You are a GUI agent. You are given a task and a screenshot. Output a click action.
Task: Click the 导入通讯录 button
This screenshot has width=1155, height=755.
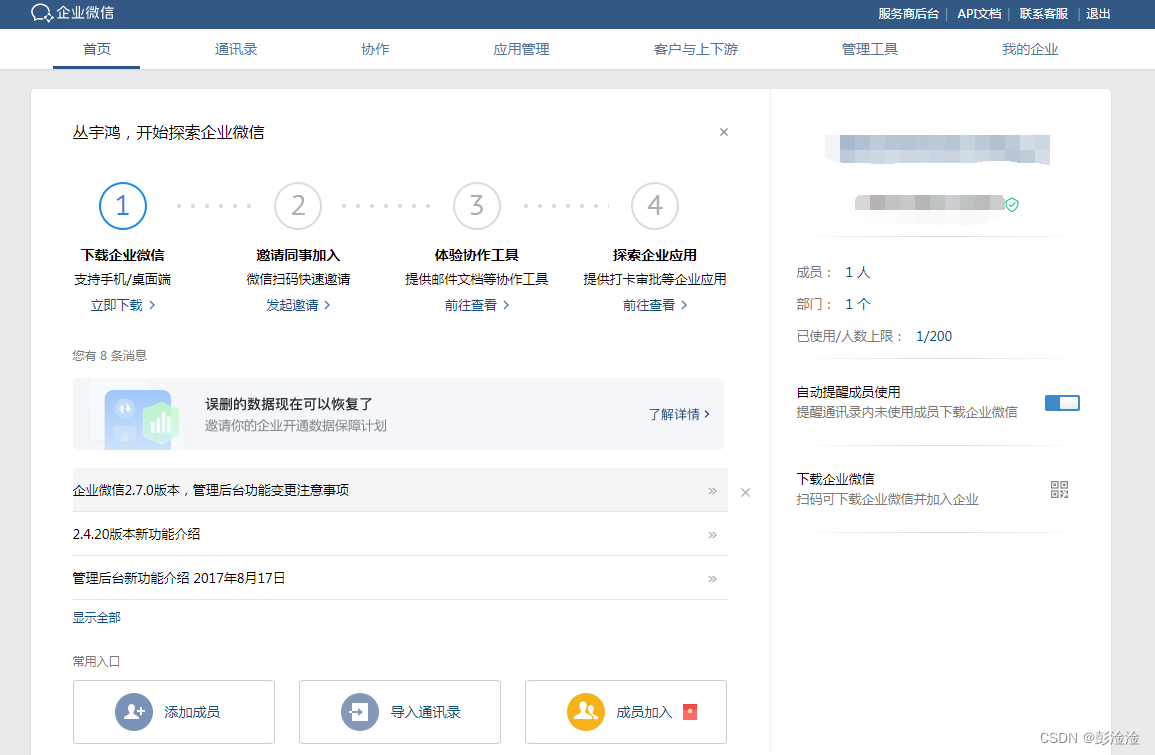pyautogui.click(x=400, y=712)
